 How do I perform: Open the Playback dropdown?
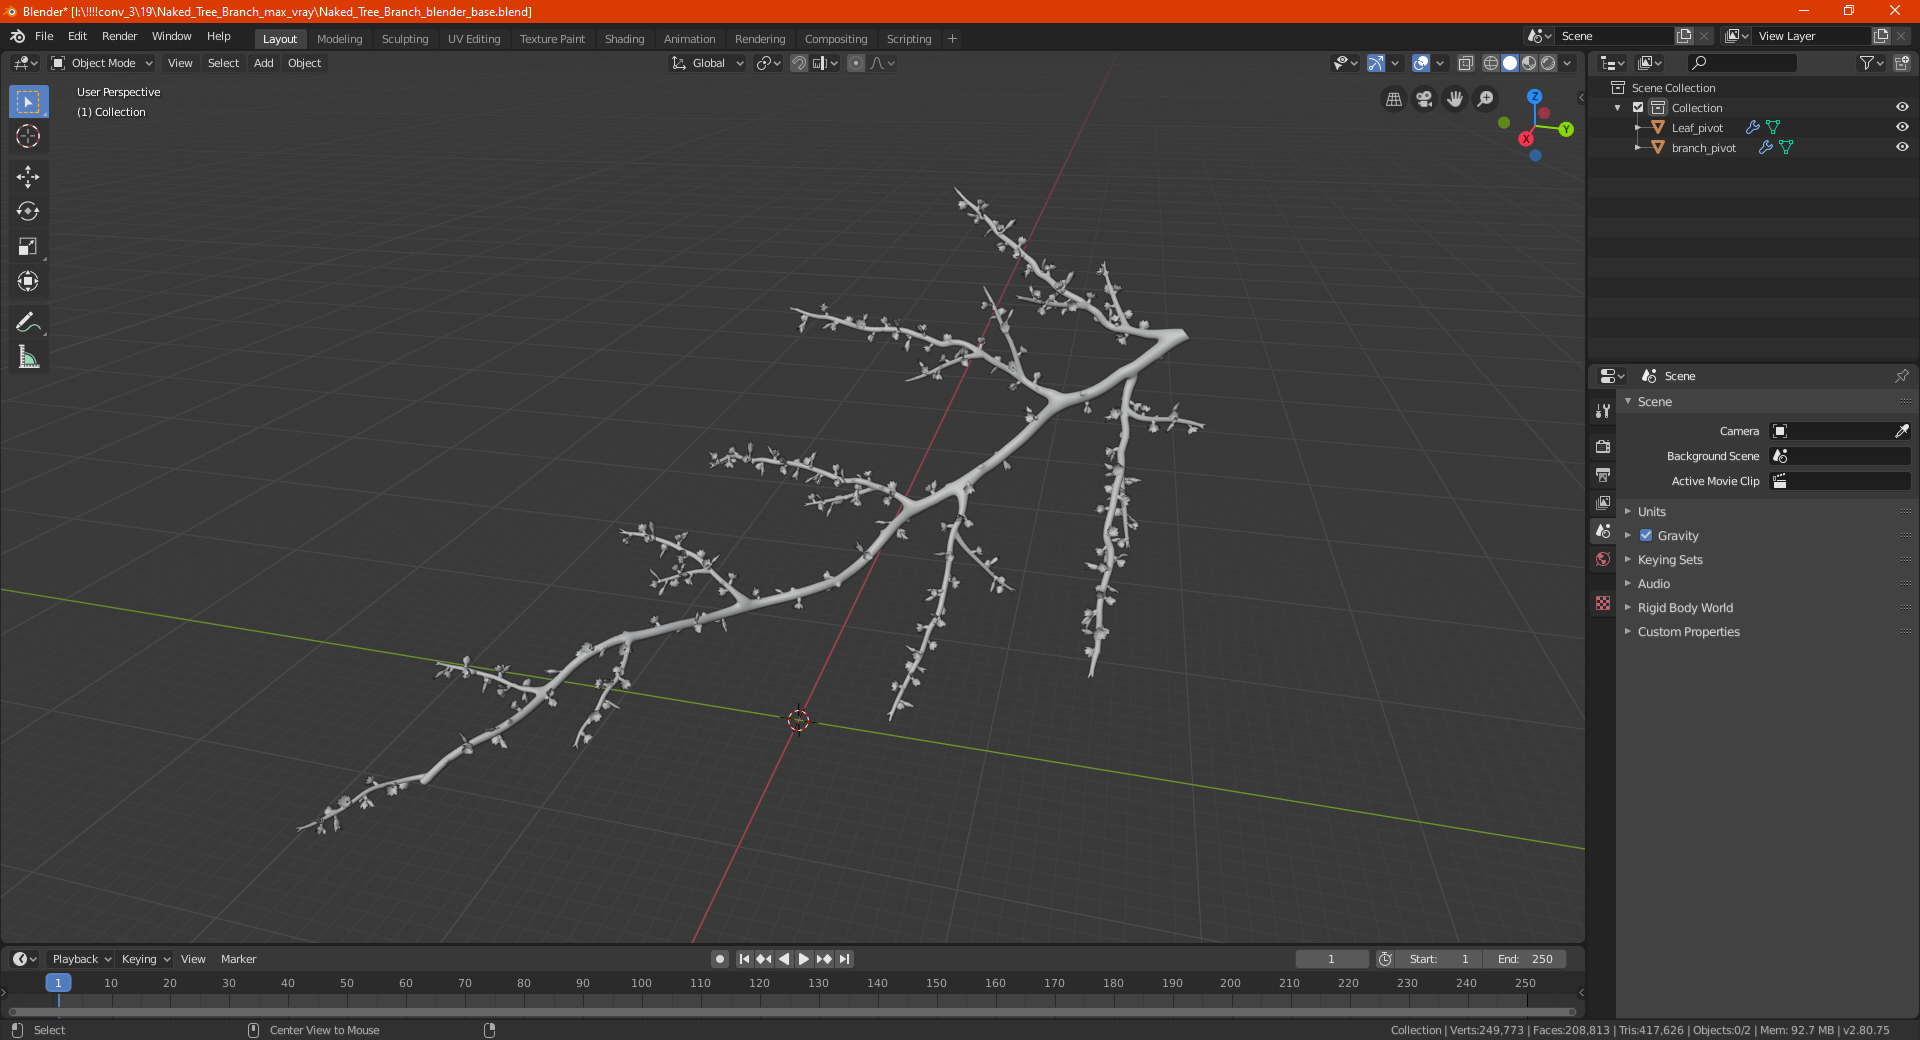pyautogui.click(x=81, y=959)
